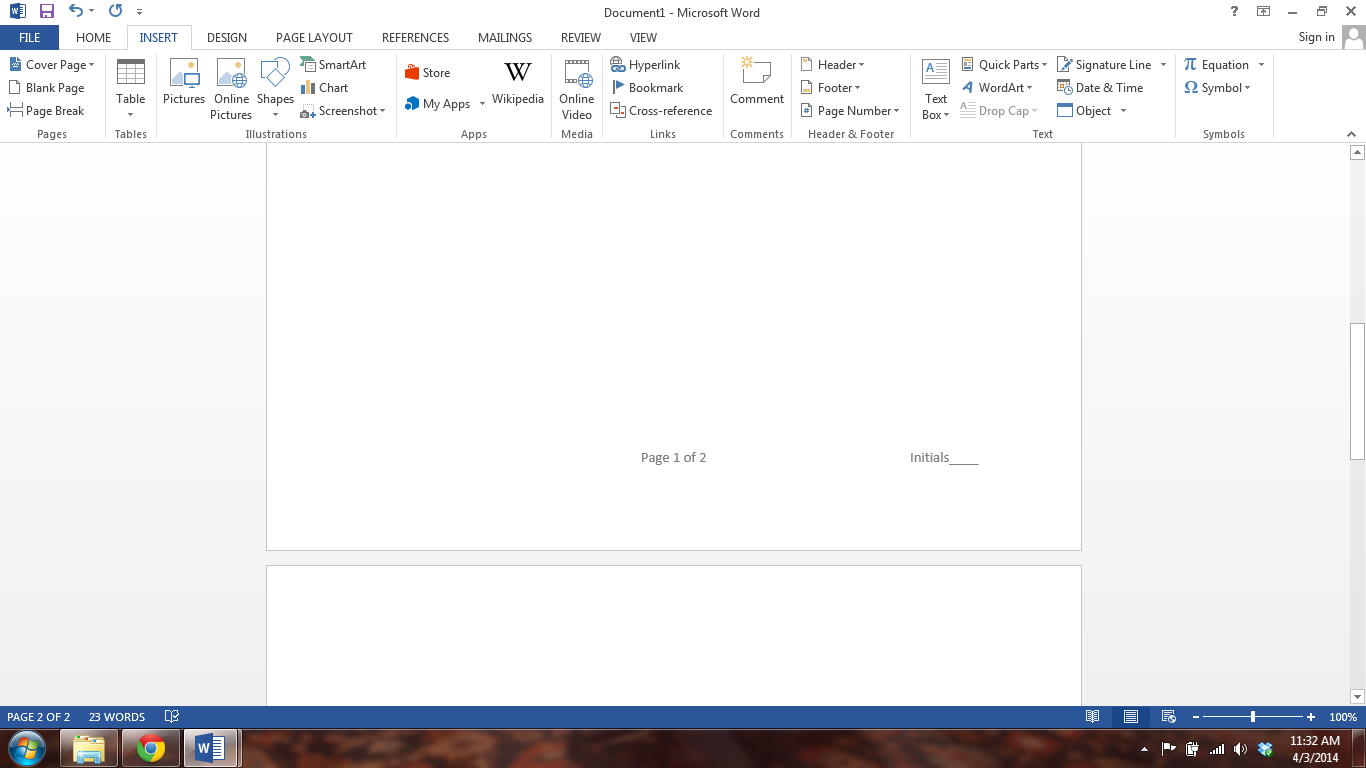Open the 23 WORDS word count
Viewport: 1366px width, 768px height.
click(x=117, y=717)
